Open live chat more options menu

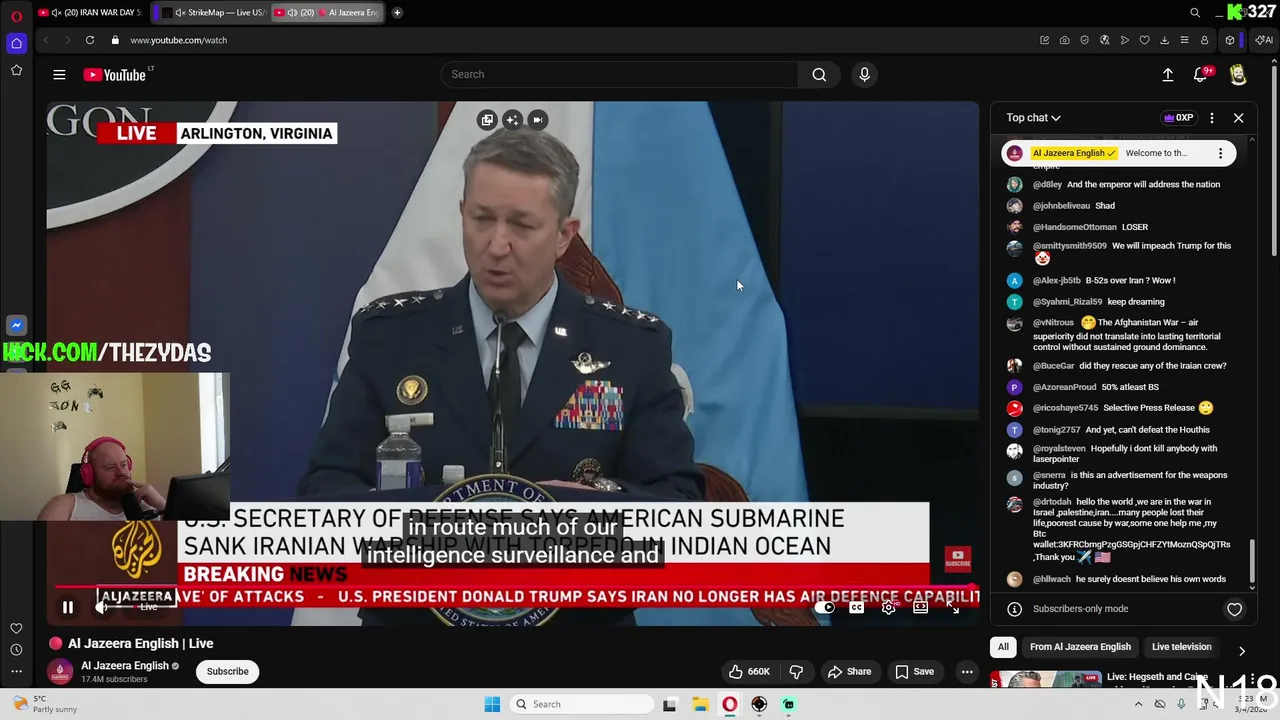(1212, 118)
